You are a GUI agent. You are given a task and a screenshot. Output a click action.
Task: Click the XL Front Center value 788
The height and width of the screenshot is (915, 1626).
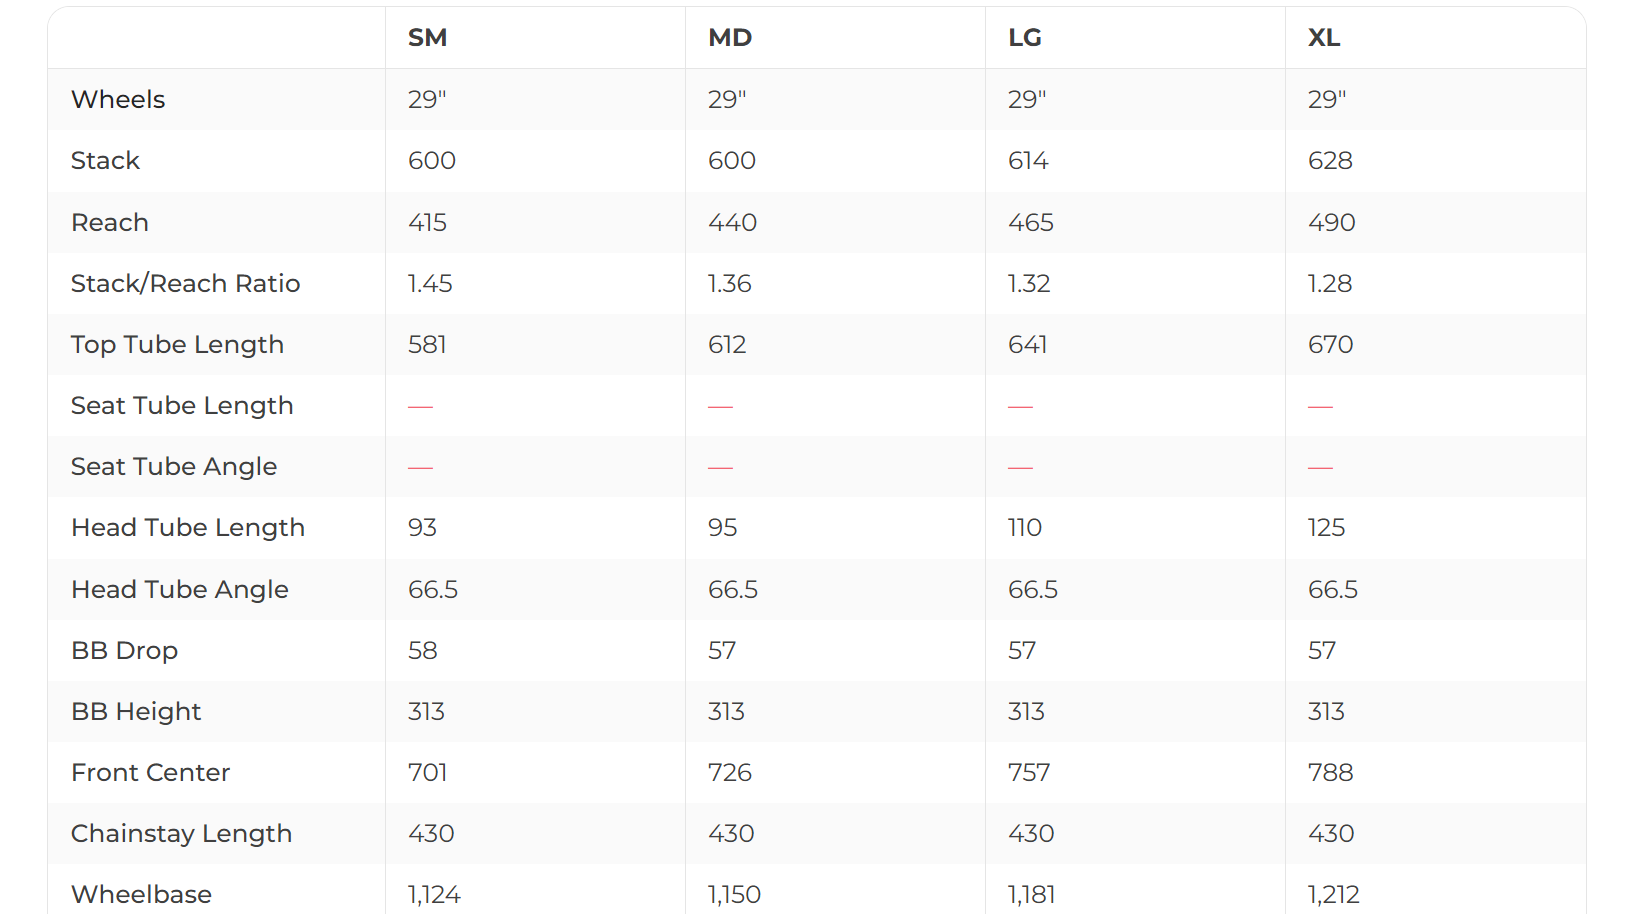coord(1330,773)
